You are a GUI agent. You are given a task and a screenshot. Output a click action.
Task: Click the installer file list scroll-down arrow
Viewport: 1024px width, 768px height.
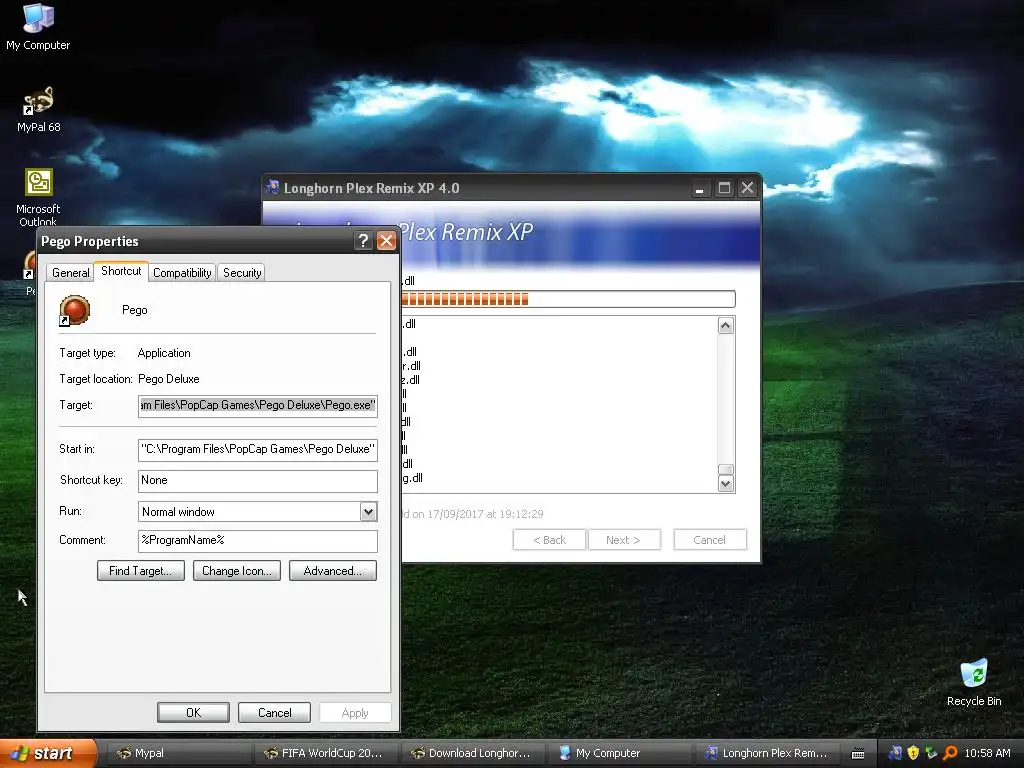726,484
